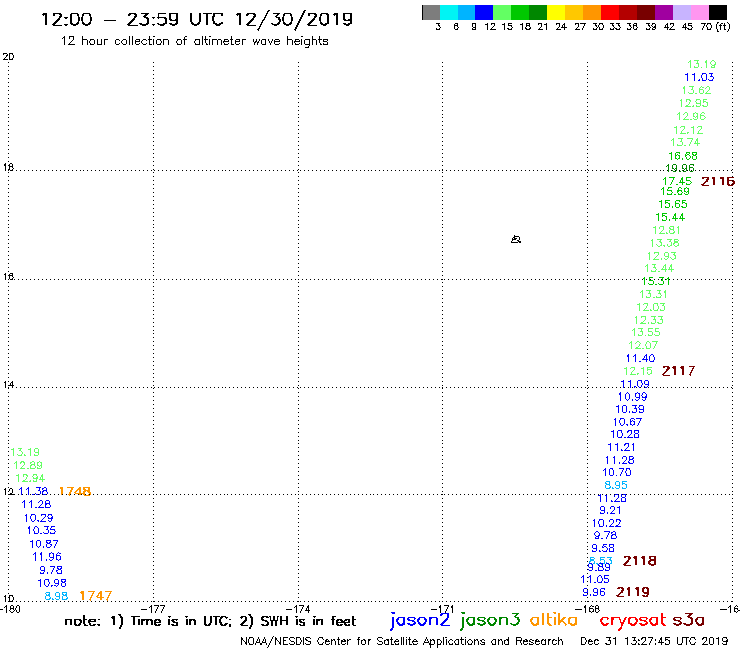
Task: Click the s3a satellite label
Action: point(689,620)
